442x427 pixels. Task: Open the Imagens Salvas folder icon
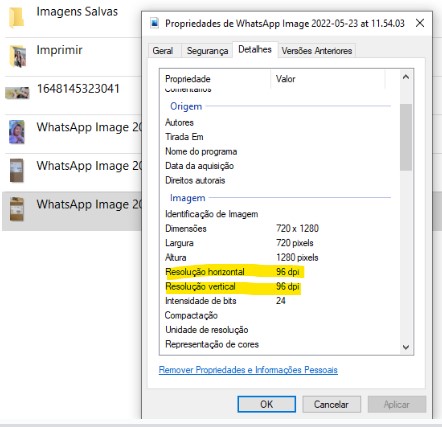[16, 17]
